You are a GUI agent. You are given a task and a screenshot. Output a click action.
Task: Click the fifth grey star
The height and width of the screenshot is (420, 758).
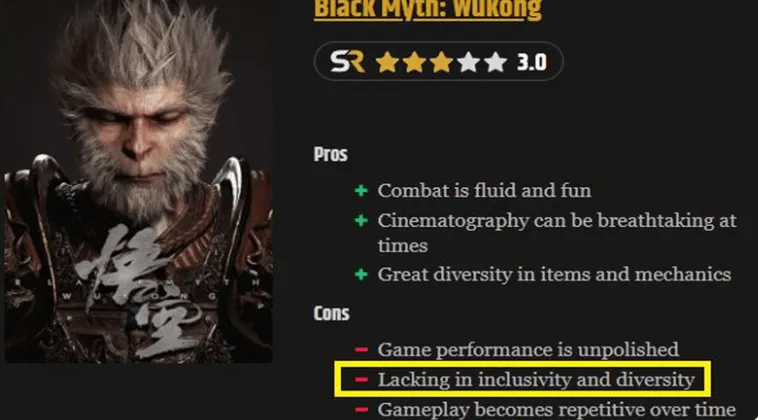pyautogui.click(x=496, y=62)
